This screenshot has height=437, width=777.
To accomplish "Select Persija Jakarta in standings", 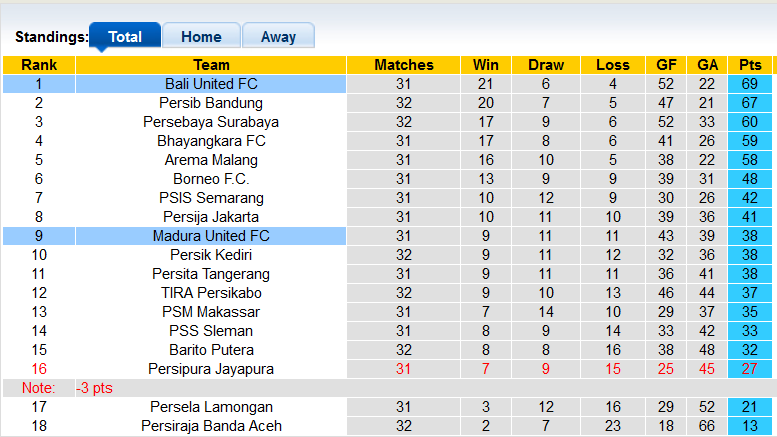I will (211, 217).
